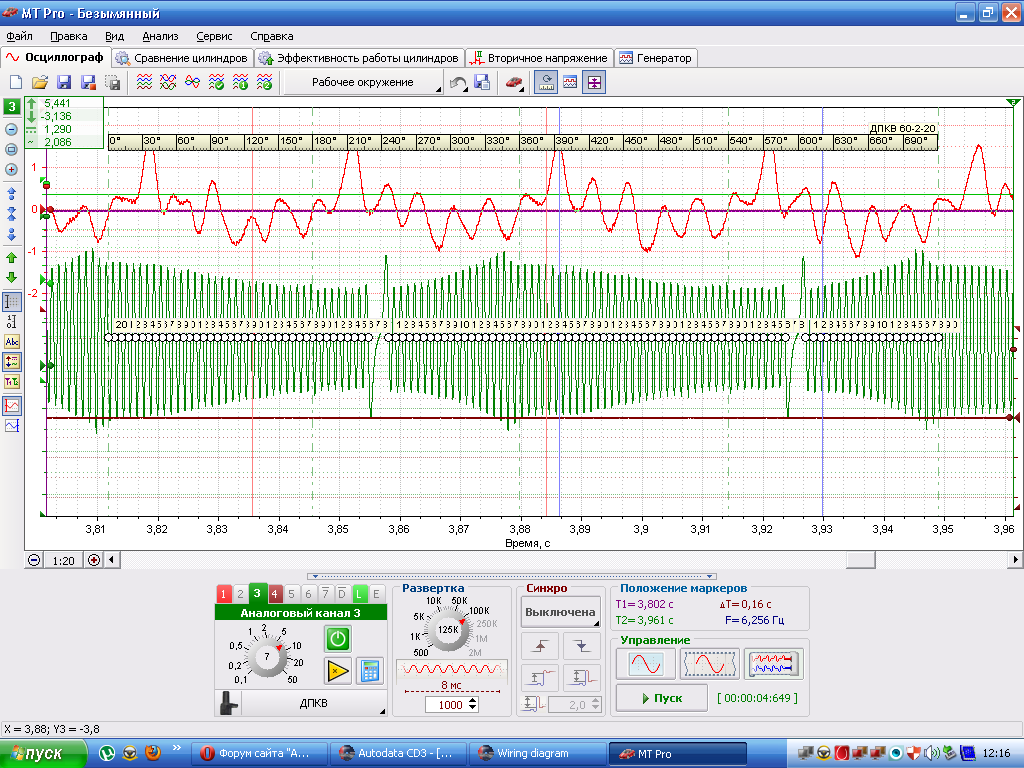Image resolution: width=1024 pixels, height=768 pixels.
Task: Open the Выключена sync mode dropdown
Action: pyautogui.click(x=560, y=613)
